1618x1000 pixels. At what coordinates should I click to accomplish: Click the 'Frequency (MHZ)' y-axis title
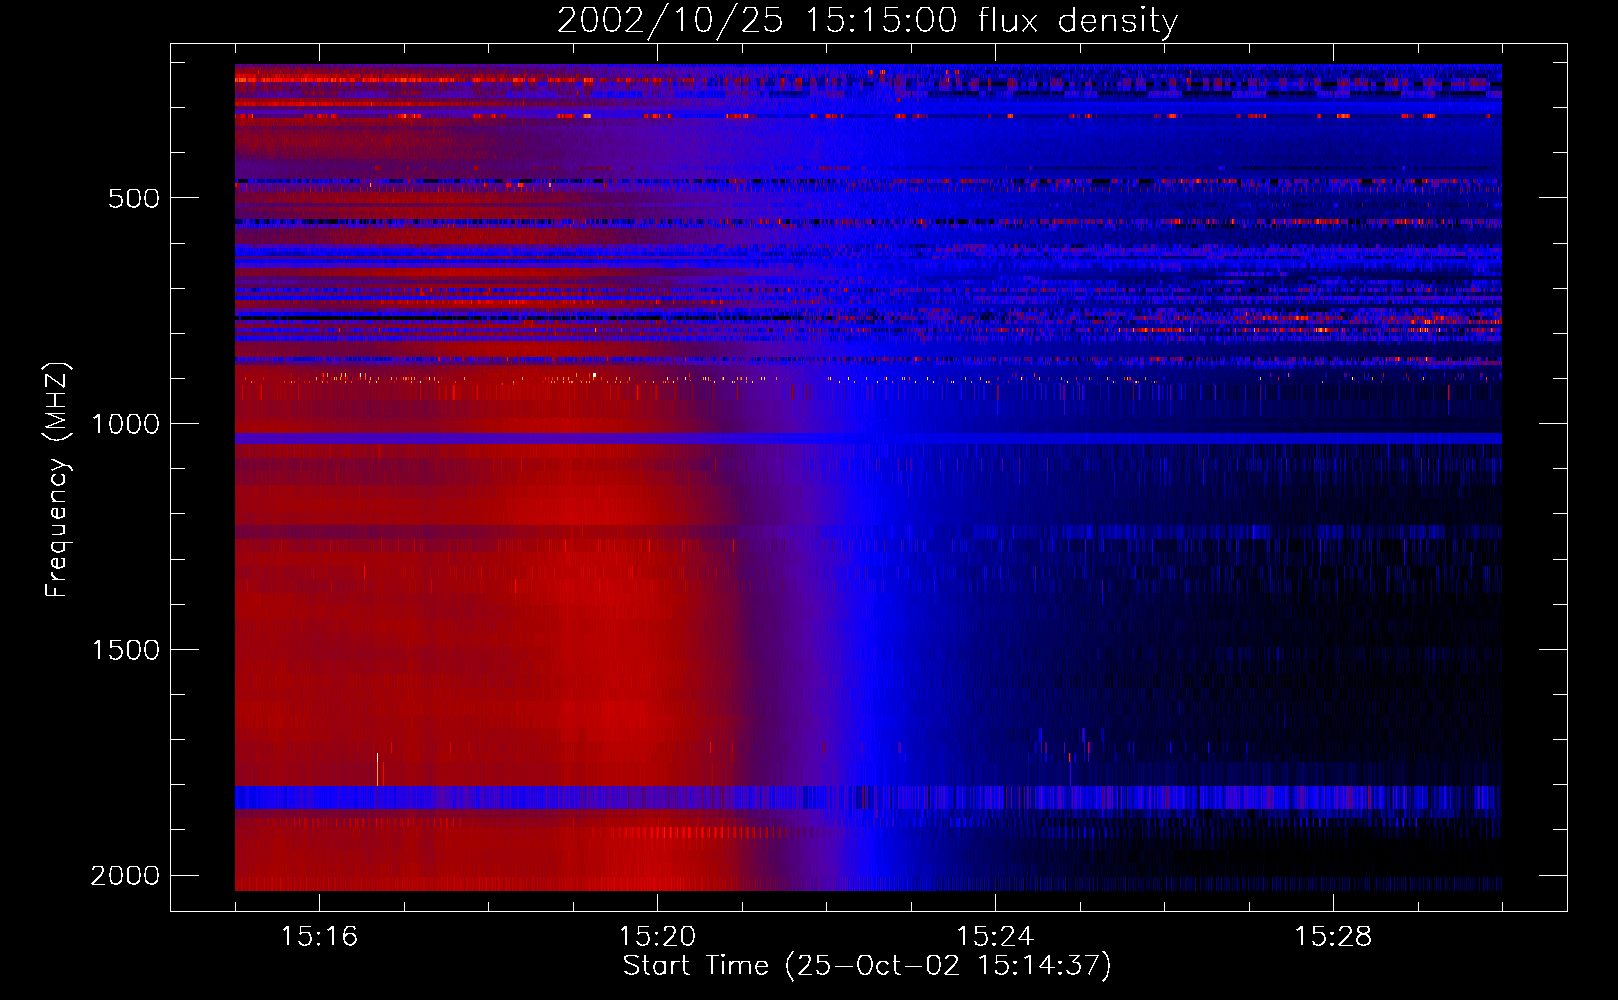click(x=57, y=480)
